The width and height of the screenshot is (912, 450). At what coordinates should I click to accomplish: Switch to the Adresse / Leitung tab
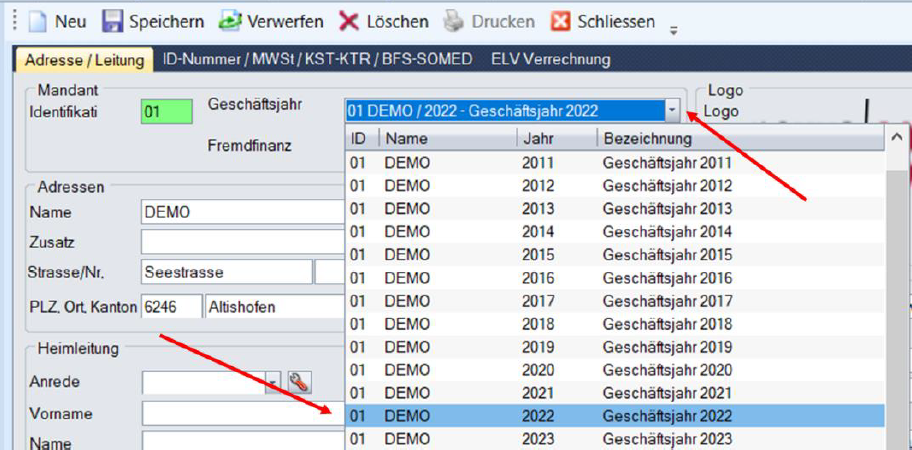pos(84,59)
